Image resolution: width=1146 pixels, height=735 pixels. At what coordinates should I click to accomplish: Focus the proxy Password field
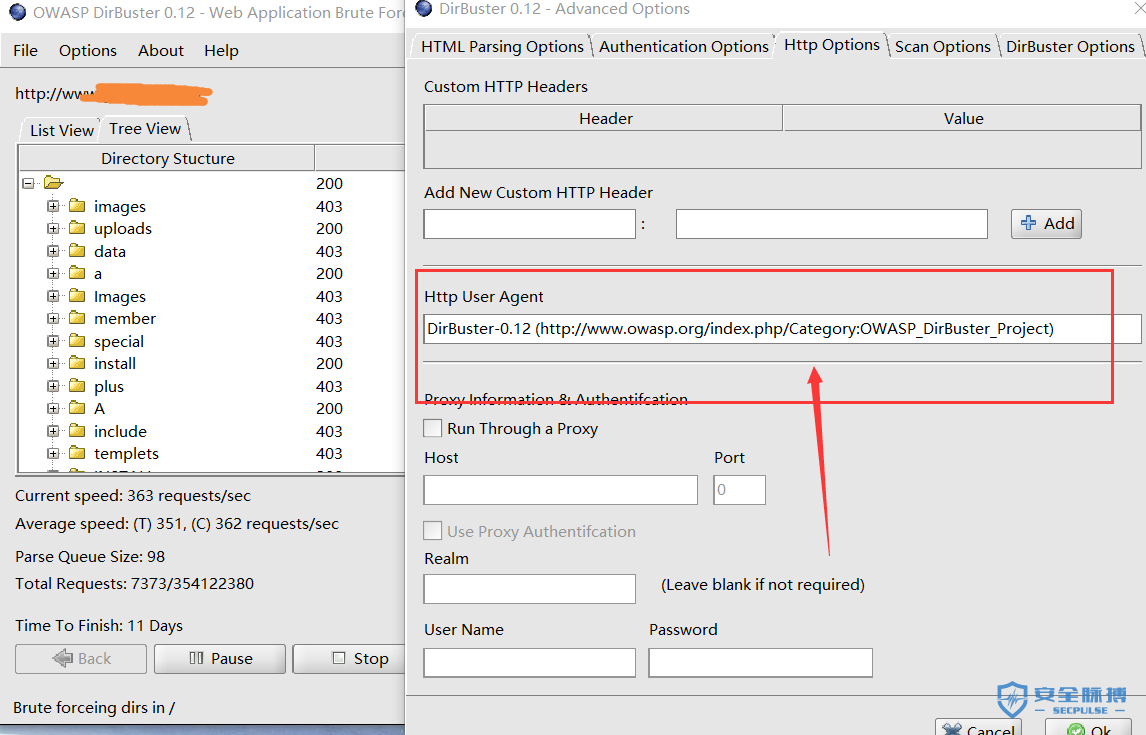tap(761, 663)
